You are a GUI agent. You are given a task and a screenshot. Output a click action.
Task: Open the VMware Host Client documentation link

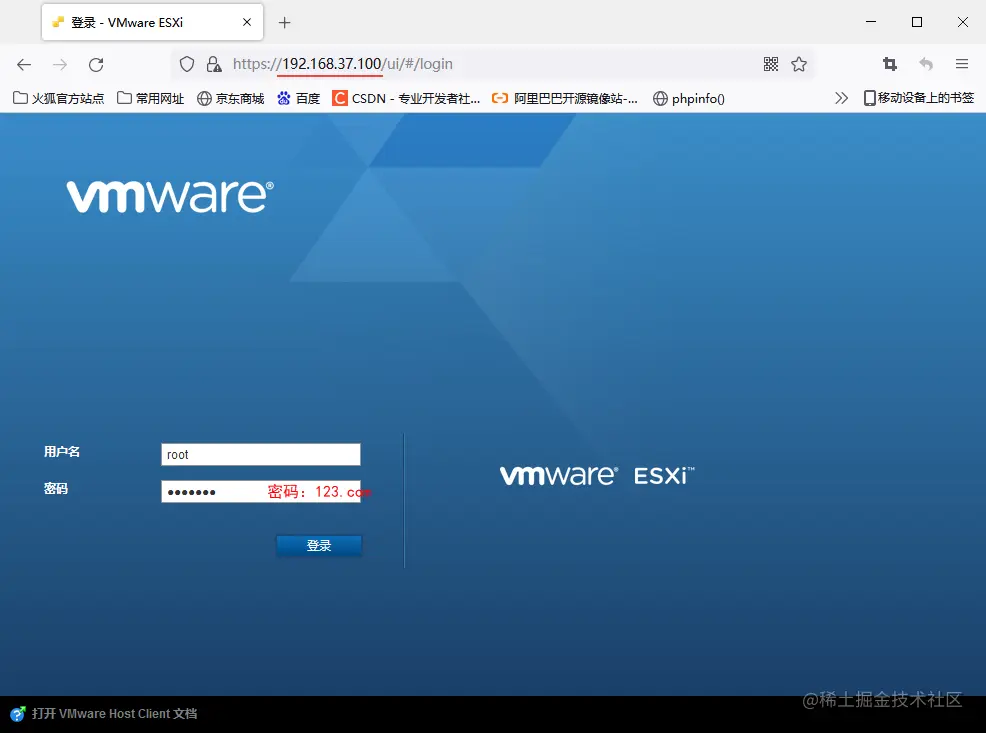point(114,714)
